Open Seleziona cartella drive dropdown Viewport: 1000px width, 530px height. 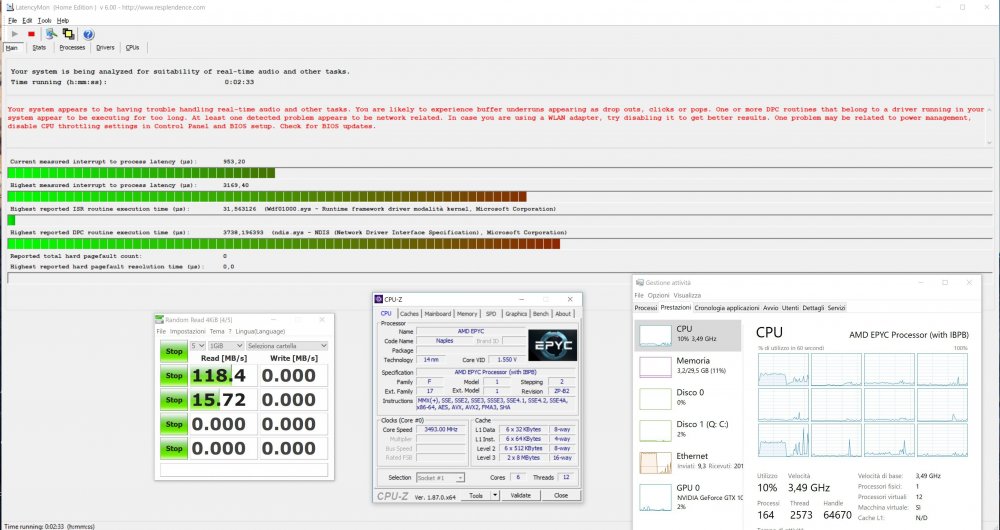pos(287,346)
